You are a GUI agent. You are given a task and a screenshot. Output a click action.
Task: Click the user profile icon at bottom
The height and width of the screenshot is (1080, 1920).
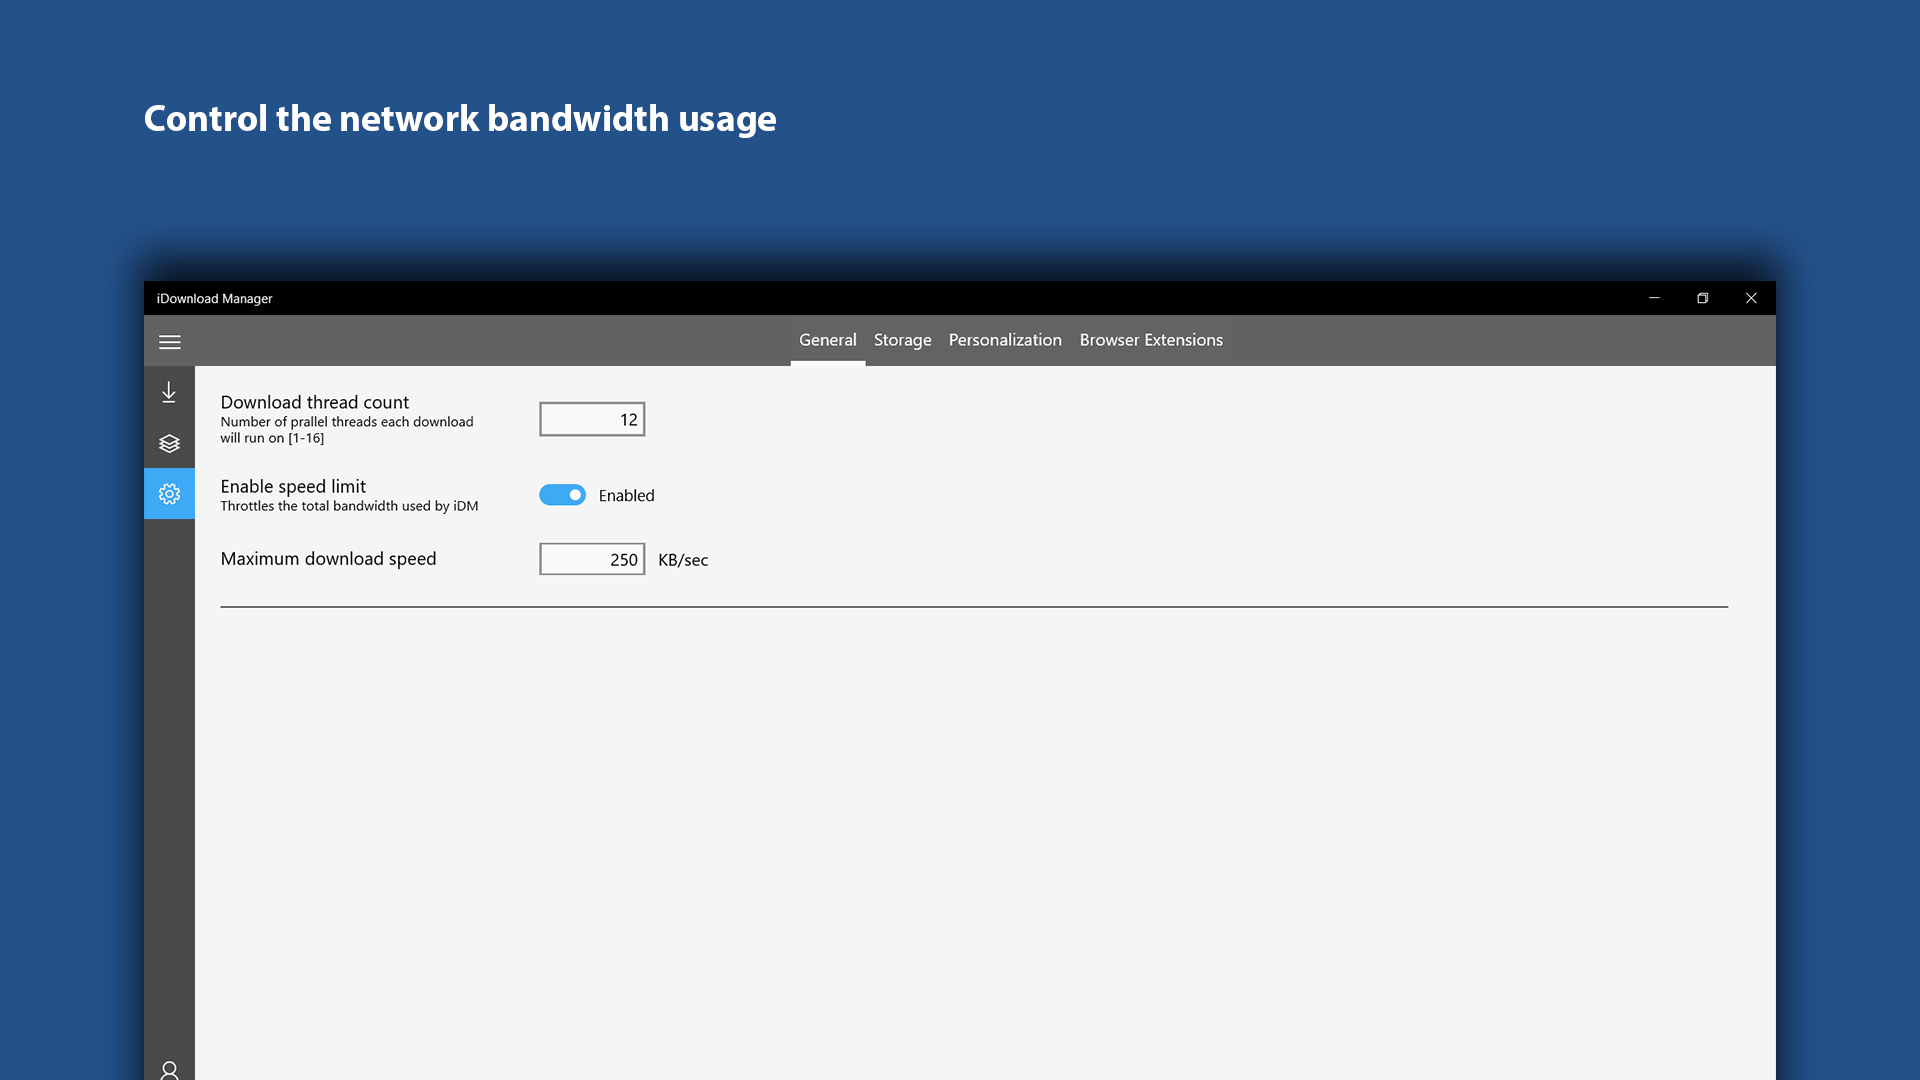click(169, 1069)
